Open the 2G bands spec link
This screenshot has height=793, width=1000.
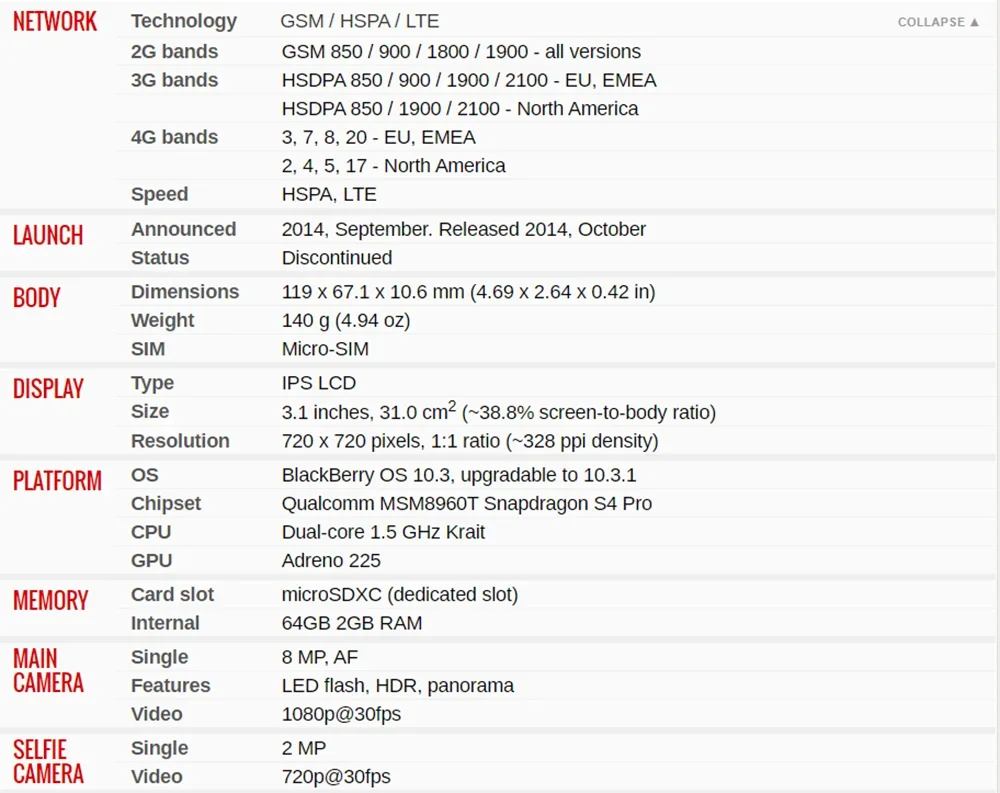pyautogui.click(x=174, y=51)
